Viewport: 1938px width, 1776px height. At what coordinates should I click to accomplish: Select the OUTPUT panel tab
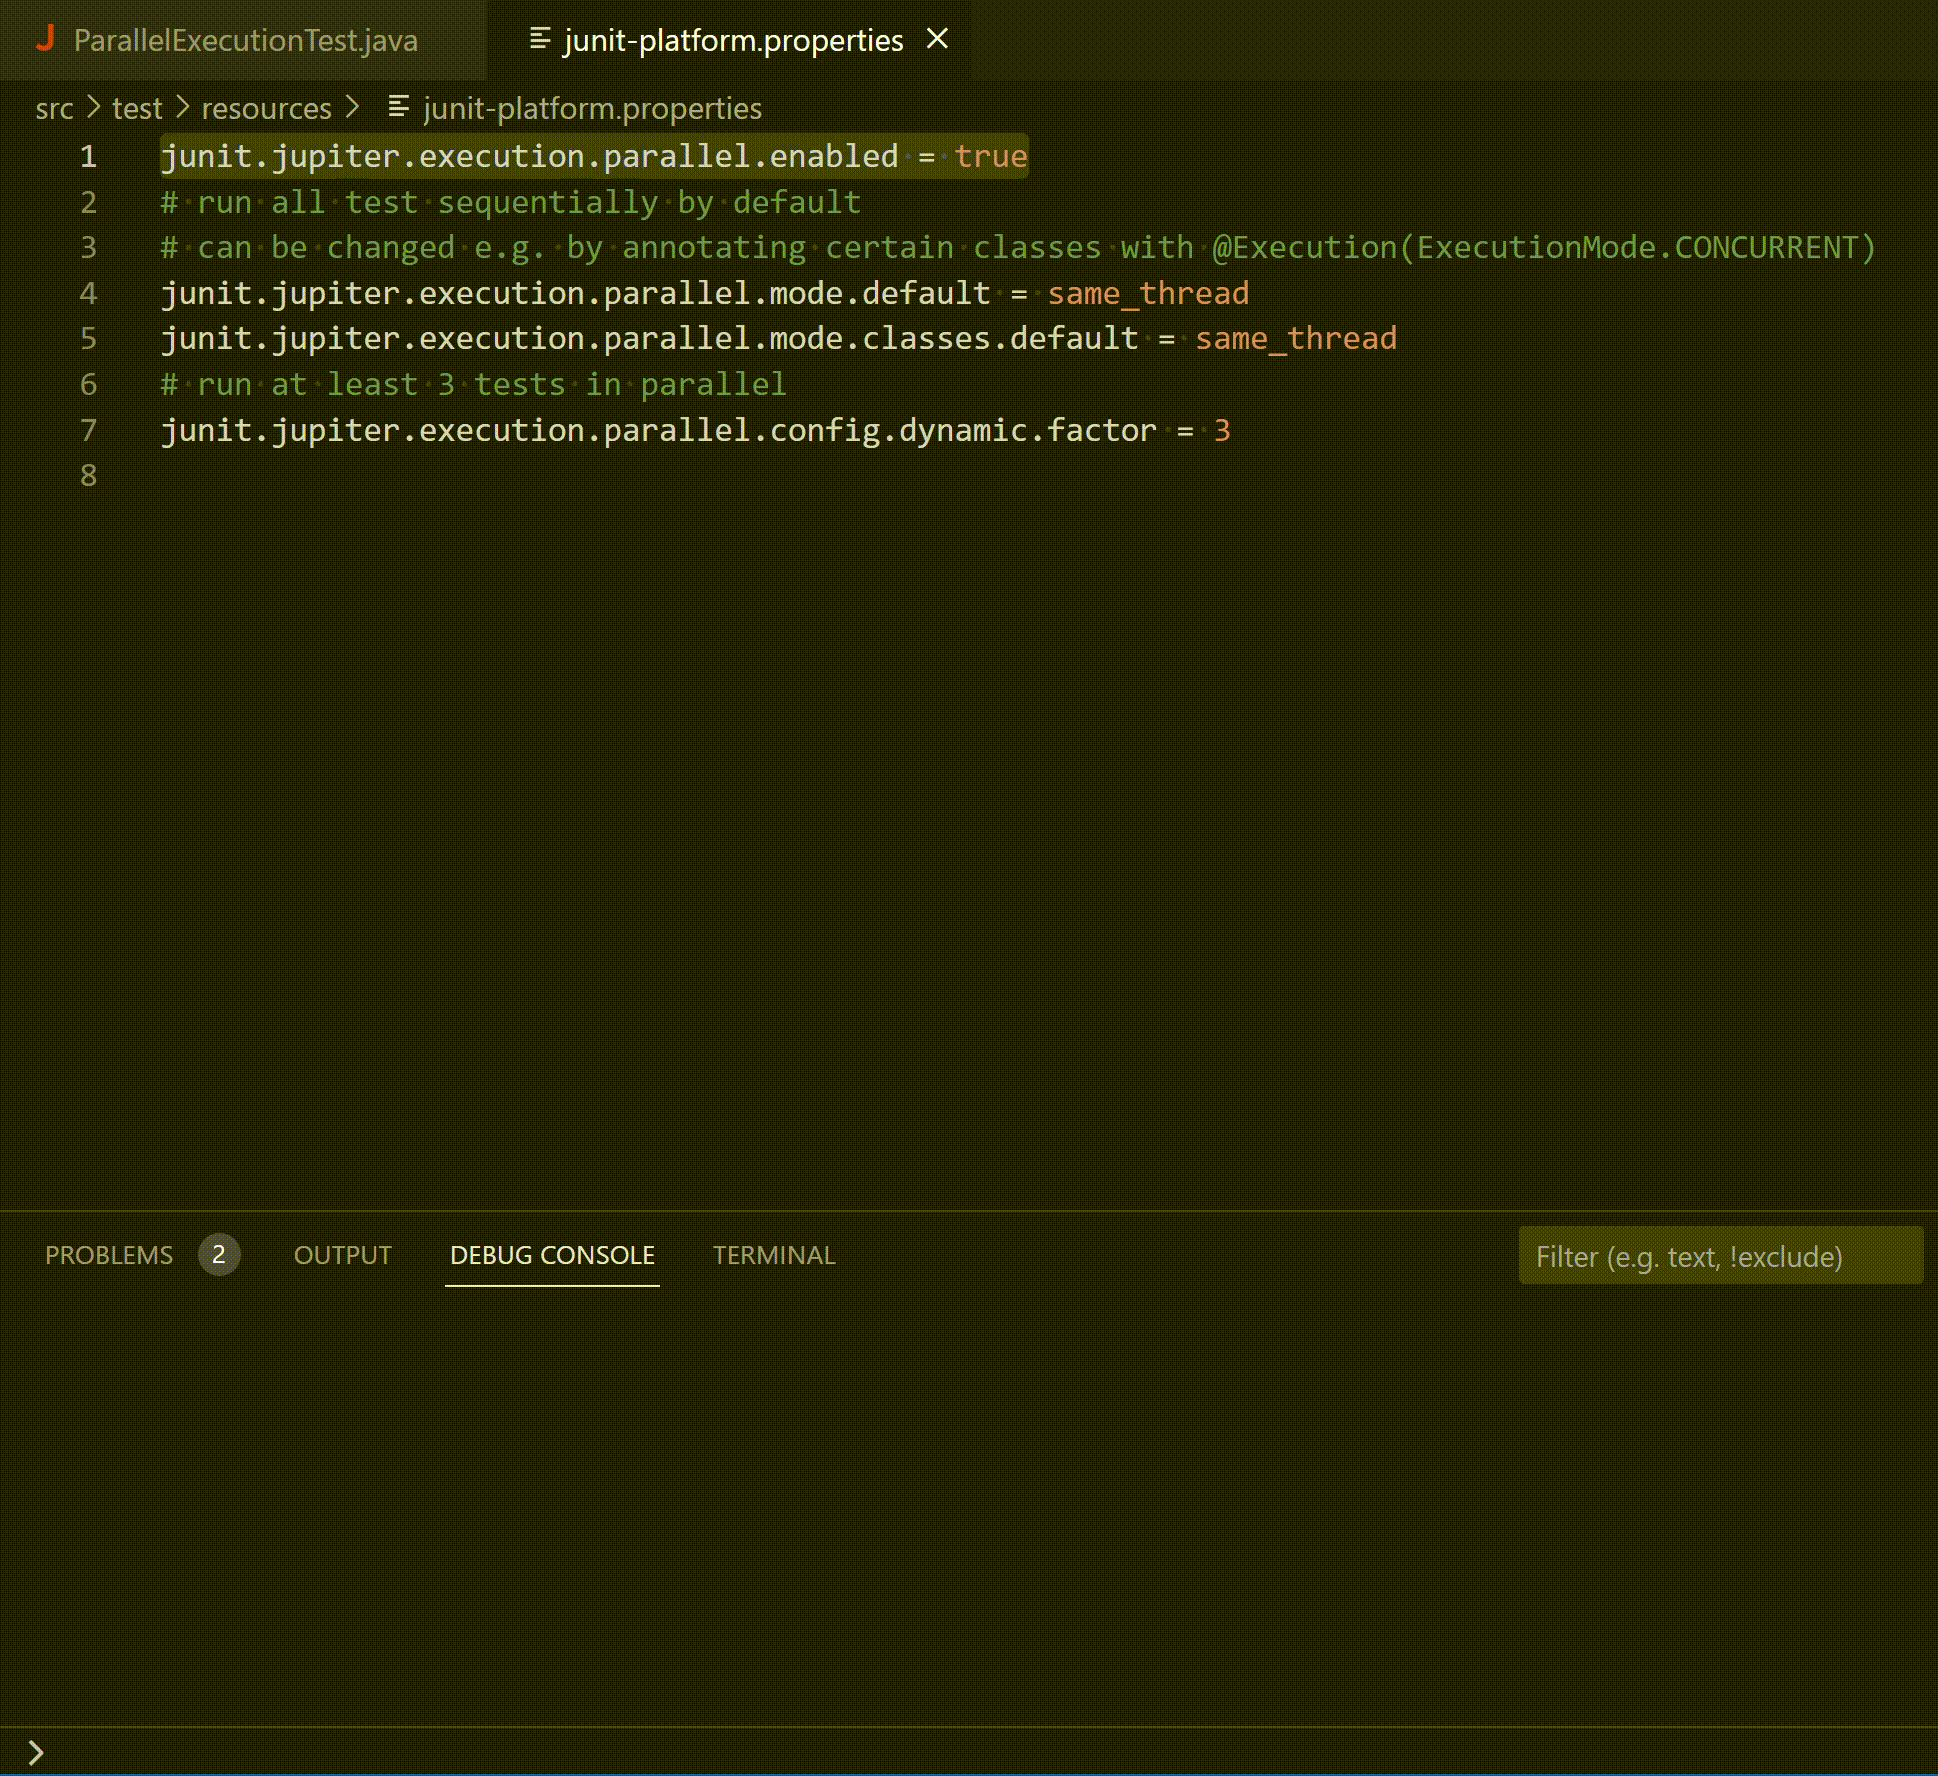[342, 1255]
